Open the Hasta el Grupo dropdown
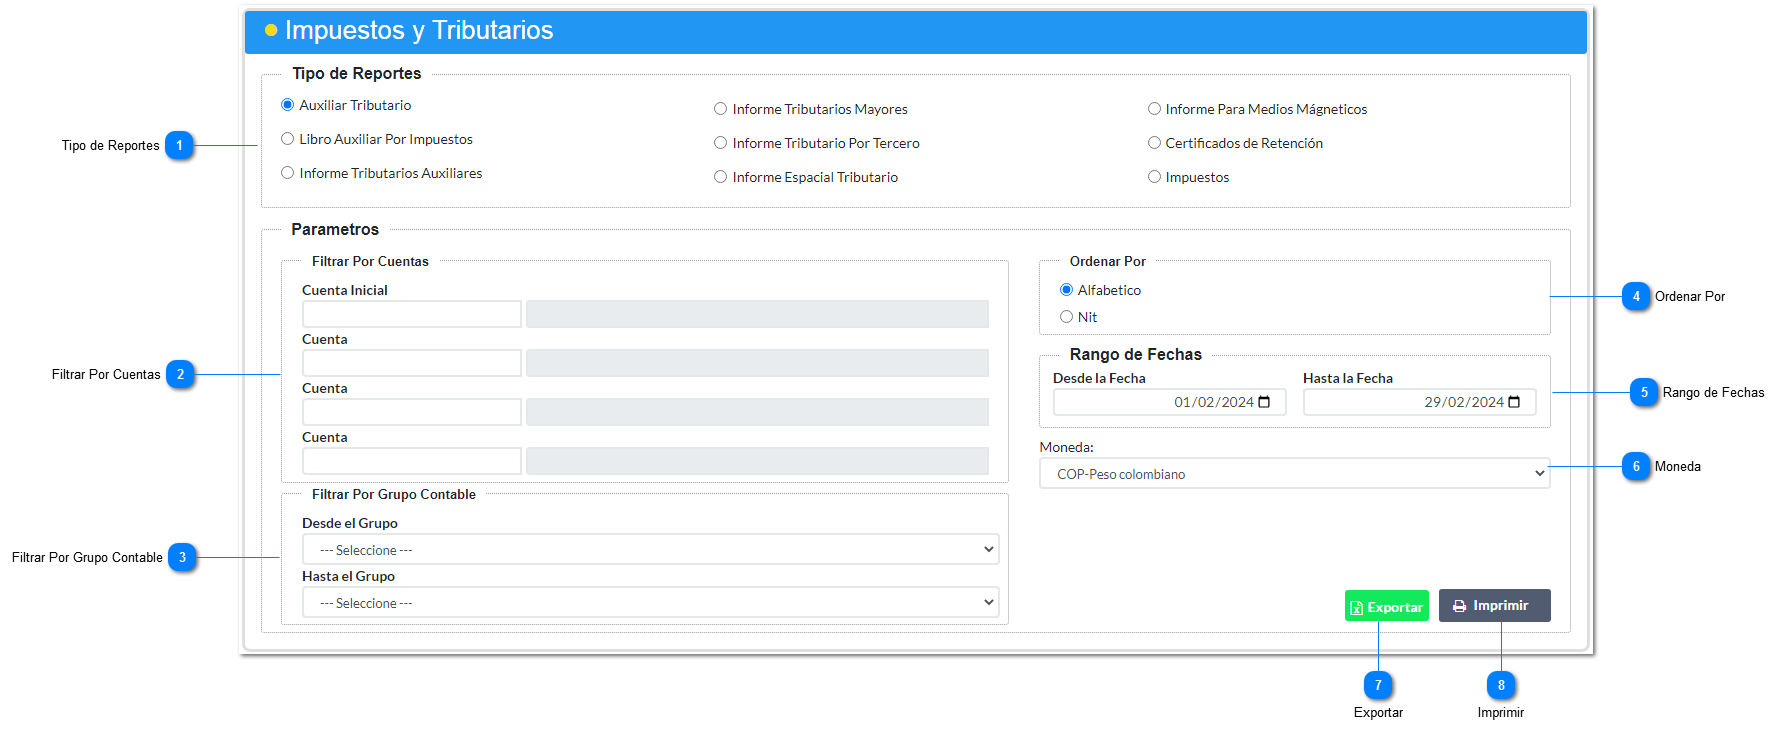Image resolution: width=1781 pixels, height=736 pixels. pos(650,603)
